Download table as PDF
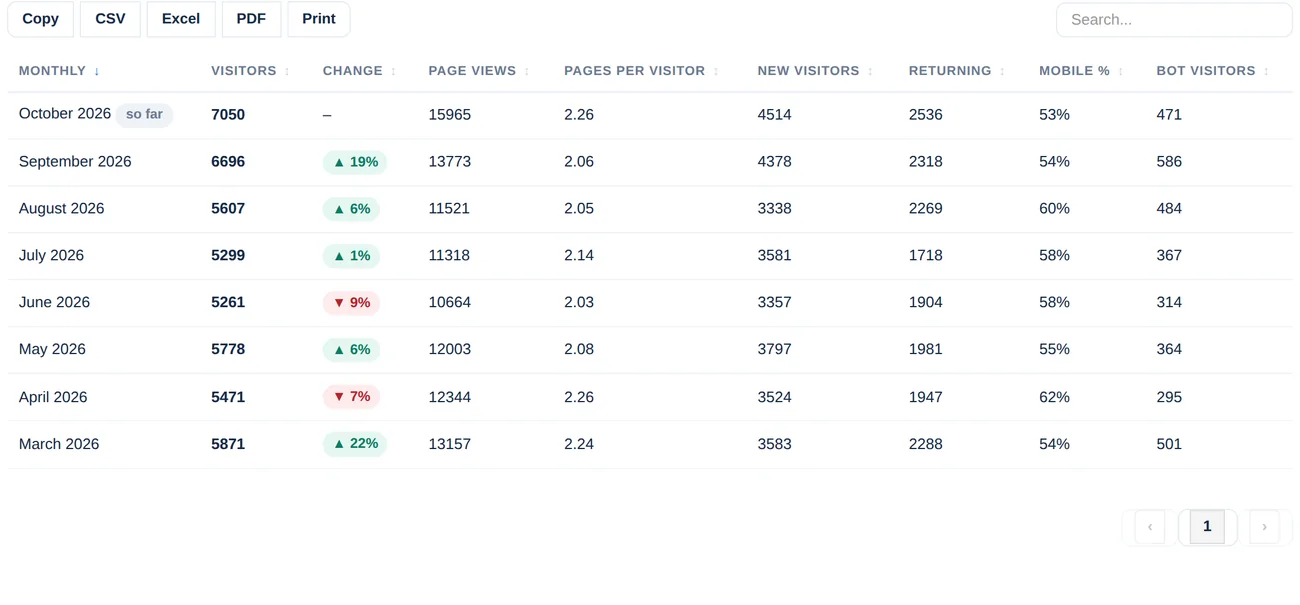The height and width of the screenshot is (605, 1300). [x=251, y=19]
